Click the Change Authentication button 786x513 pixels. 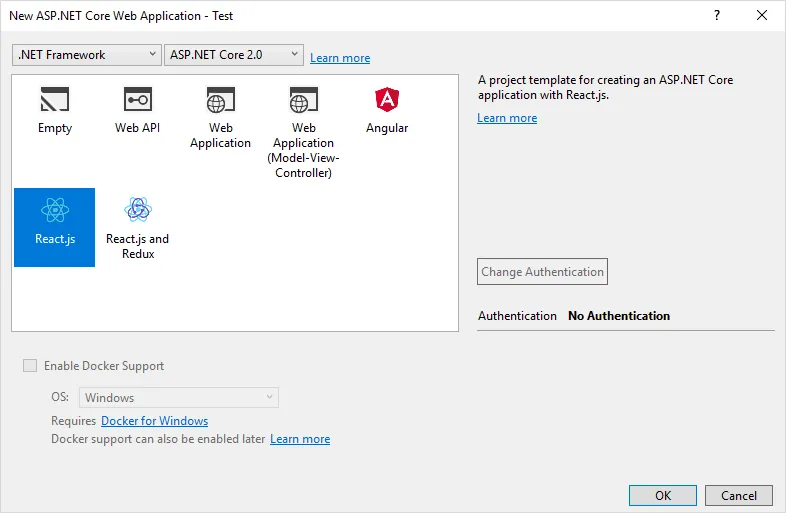click(542, 272)
